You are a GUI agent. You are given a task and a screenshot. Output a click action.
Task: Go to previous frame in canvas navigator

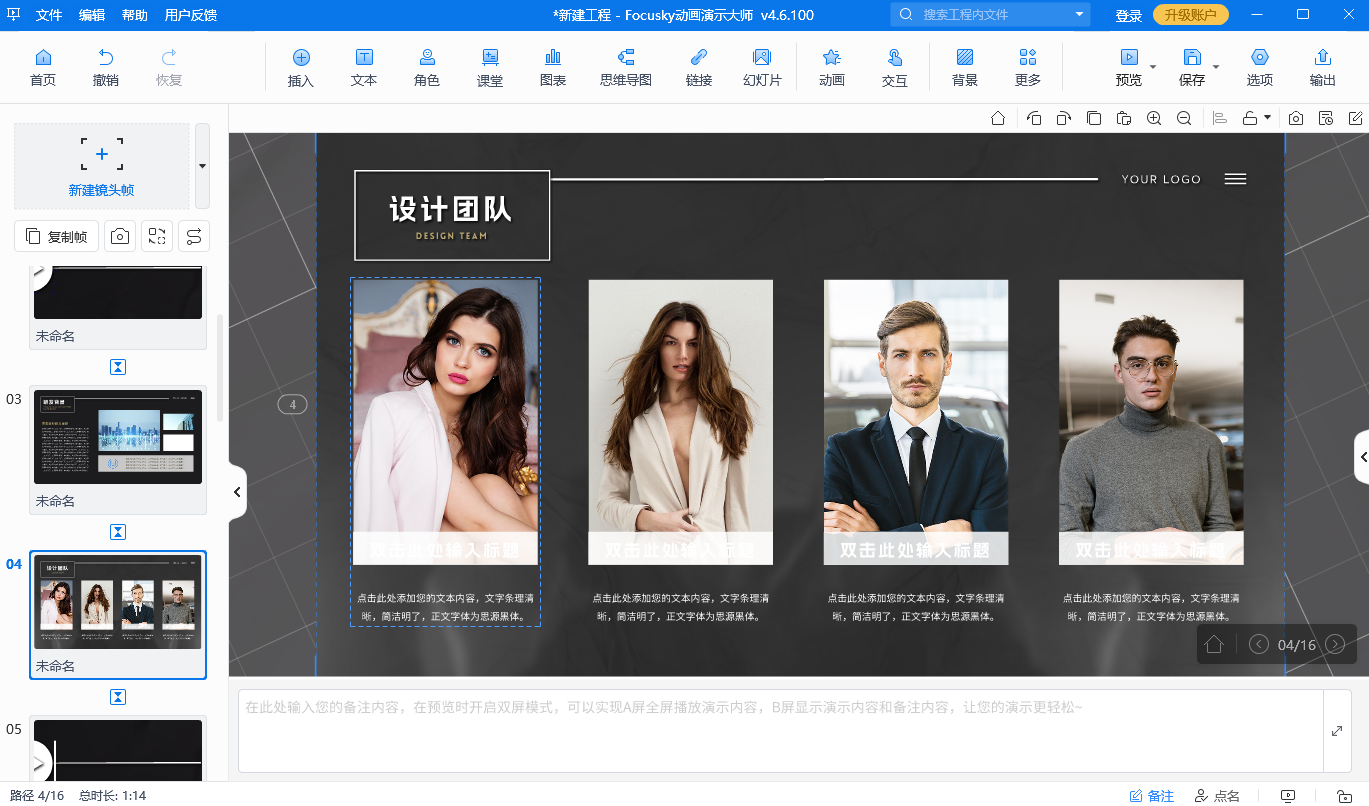pyautogui.click(x=1259, y=644)
